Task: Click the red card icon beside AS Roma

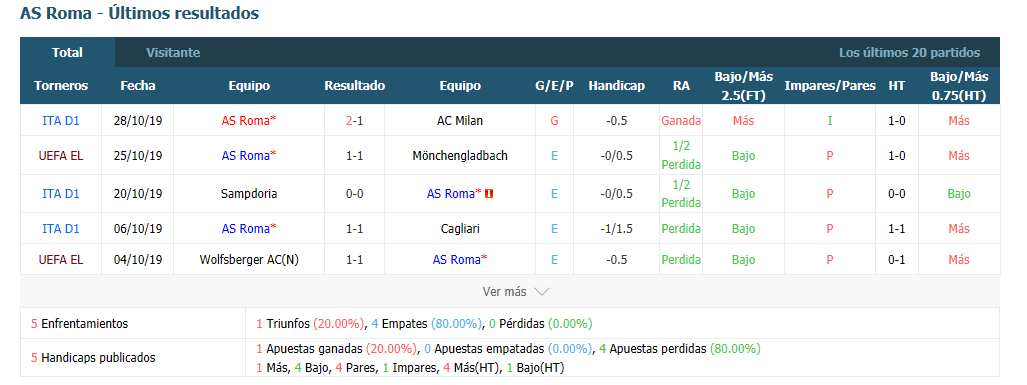Action: (x=489, y=194)
